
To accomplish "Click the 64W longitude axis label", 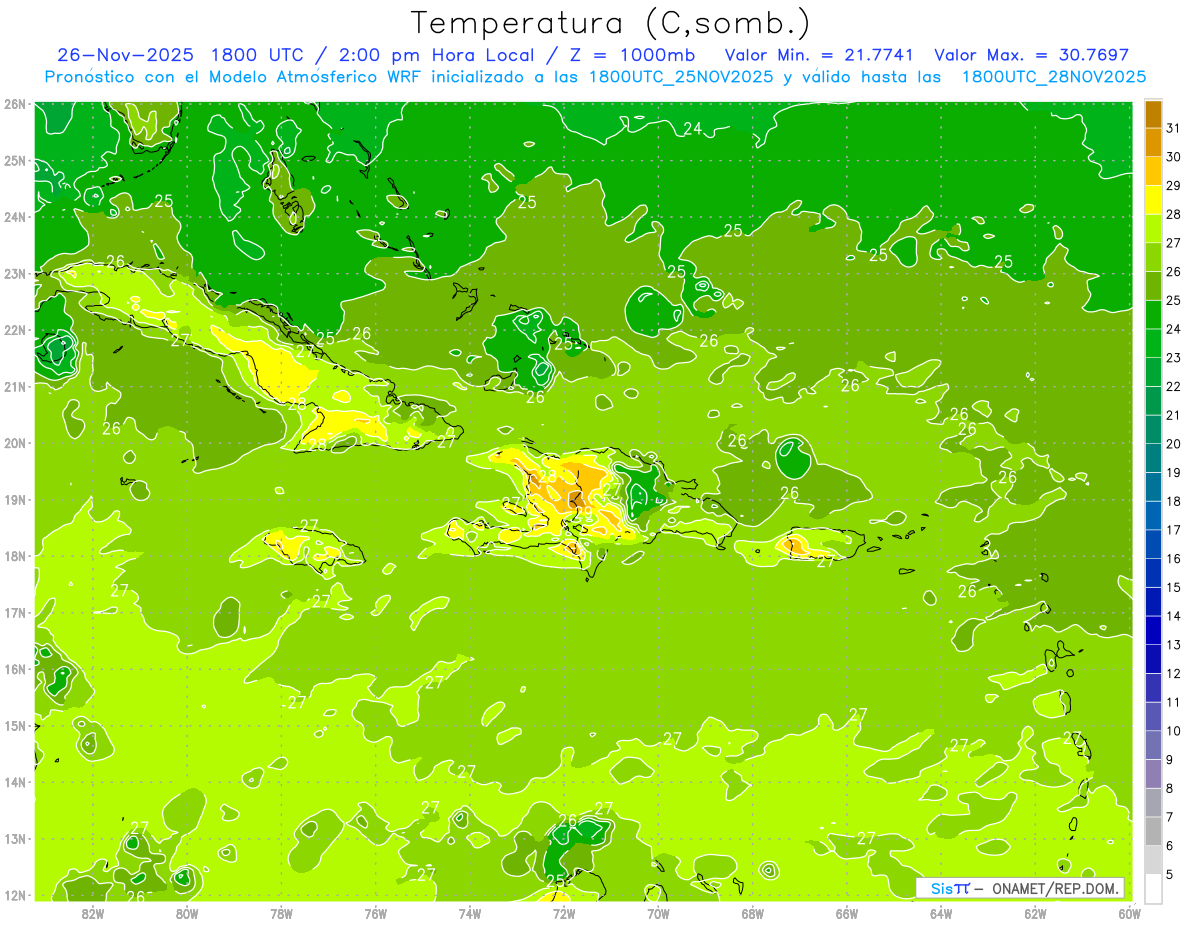I will tap(941, 913).
